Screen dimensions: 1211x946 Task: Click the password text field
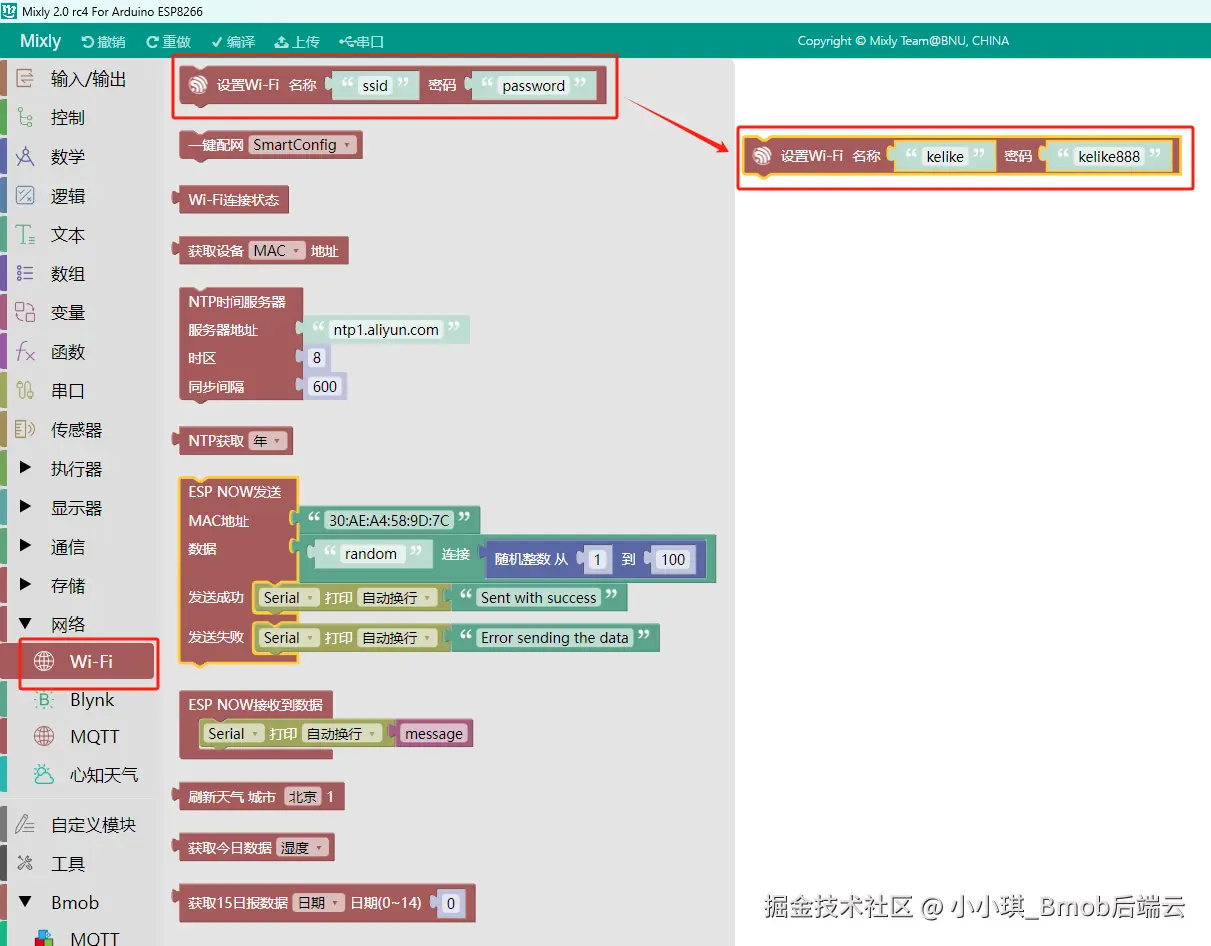[x=534, y=86]
